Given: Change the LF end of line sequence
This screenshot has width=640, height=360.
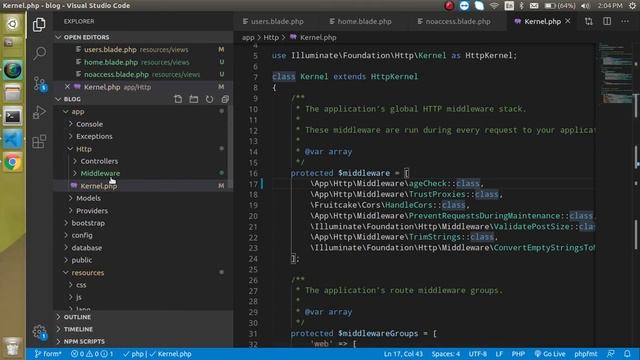Looking at the screenshot, I should coord(499,354).
